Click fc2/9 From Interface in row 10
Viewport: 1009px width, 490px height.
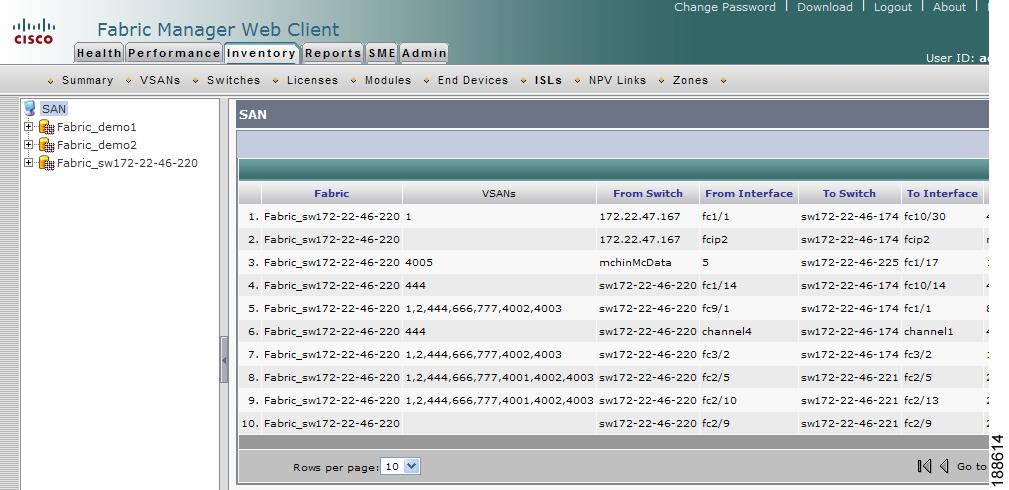[716, 424]
